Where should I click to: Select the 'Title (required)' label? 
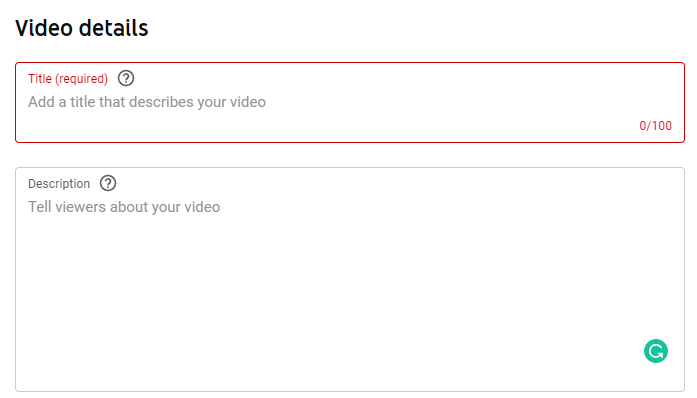(68, 79)
